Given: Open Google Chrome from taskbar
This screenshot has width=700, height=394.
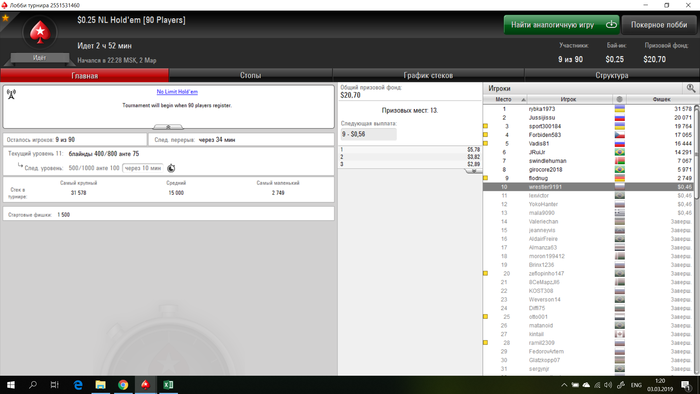Looking at the screenshot, I should coord(123,385).
